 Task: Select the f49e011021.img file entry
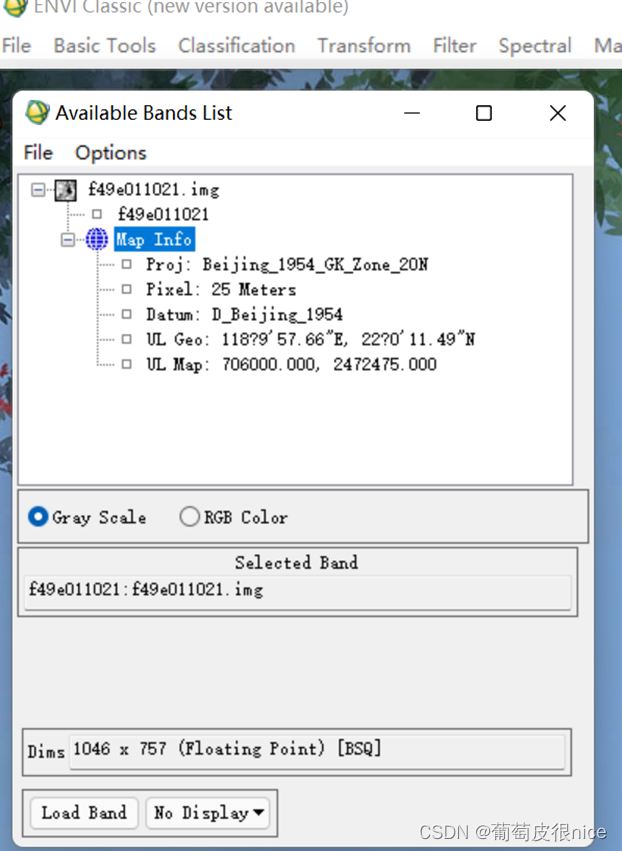click(154, 190)
